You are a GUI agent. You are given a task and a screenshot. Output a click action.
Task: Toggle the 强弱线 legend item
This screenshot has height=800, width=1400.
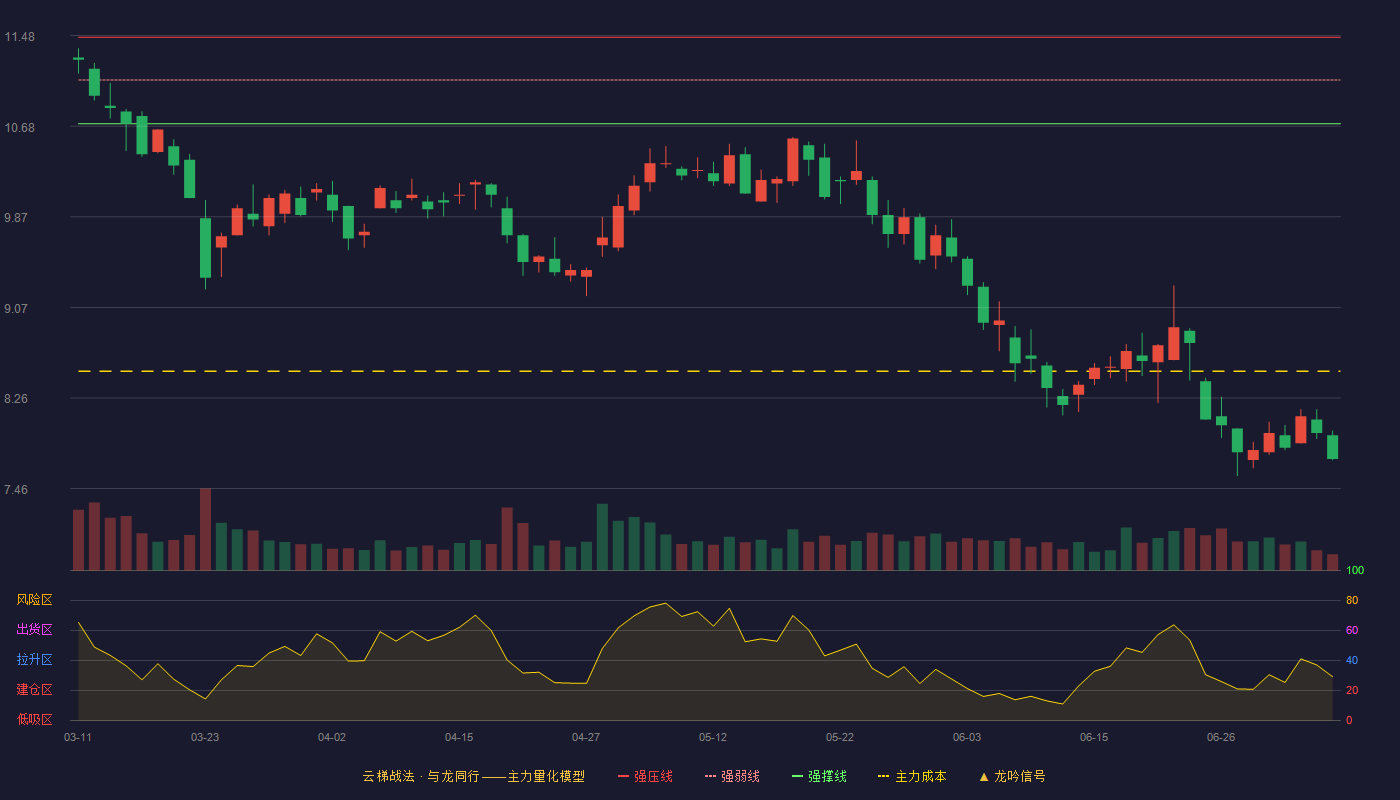click(732, 776)
